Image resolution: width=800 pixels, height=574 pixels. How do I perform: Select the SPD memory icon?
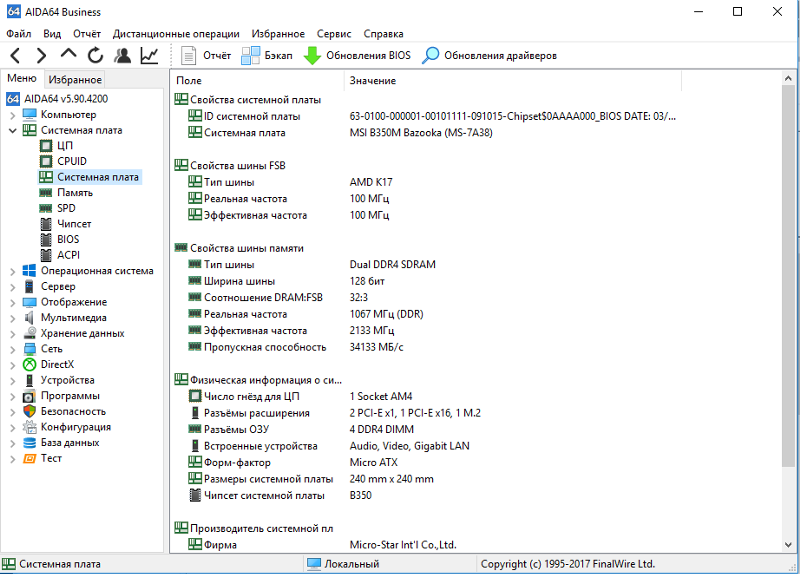[46, 208]
